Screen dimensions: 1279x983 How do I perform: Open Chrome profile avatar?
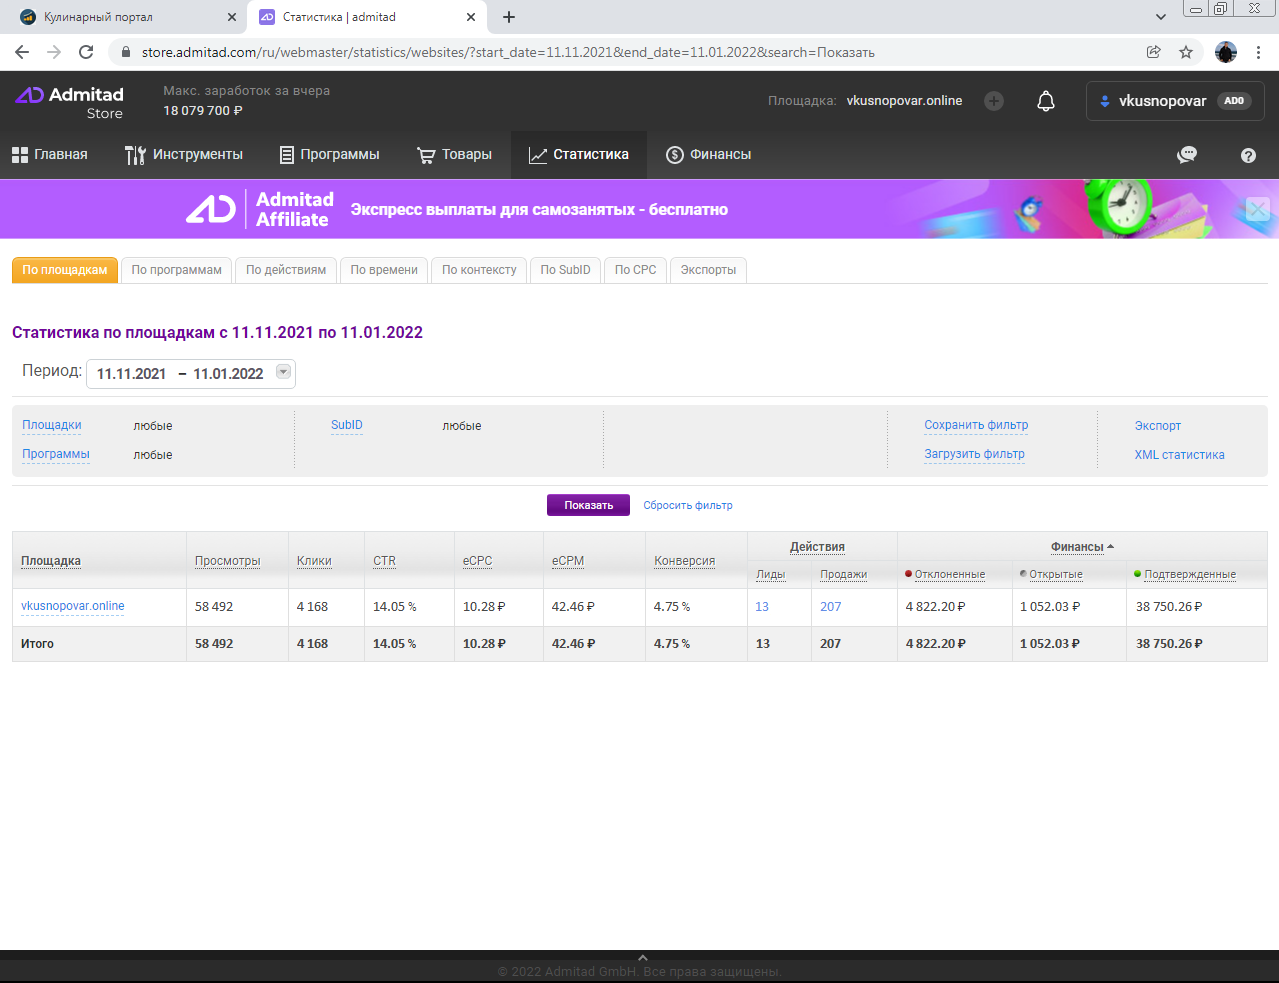1226,52
